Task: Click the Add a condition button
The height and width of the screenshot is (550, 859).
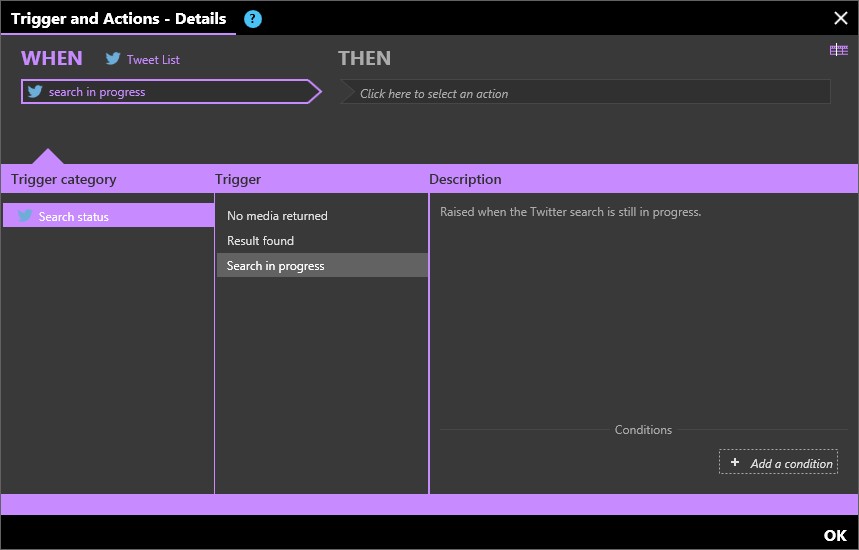Action: (778, 462)
